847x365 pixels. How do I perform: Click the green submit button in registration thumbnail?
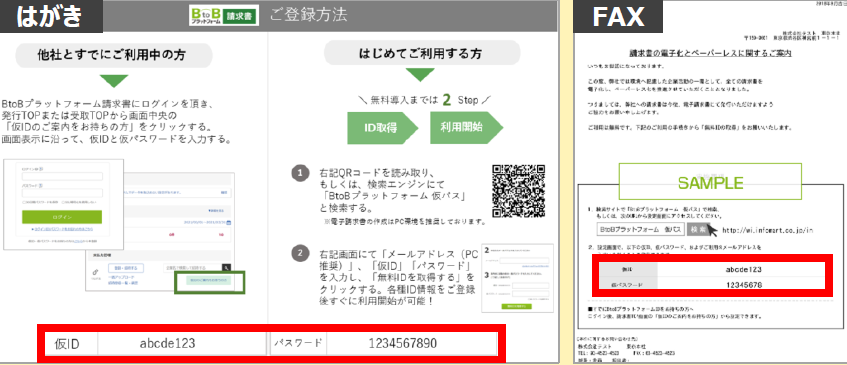click(x=516, y=306)
